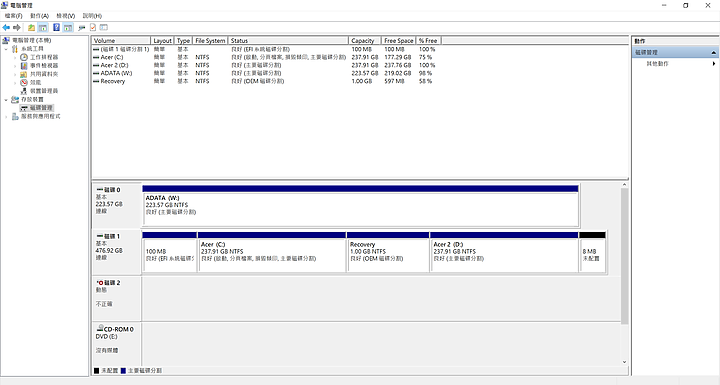Toggle the Show/Hide Action Pane toolbar icon
The height and width of the screenshot is (385, 720).
click(68, 28)
